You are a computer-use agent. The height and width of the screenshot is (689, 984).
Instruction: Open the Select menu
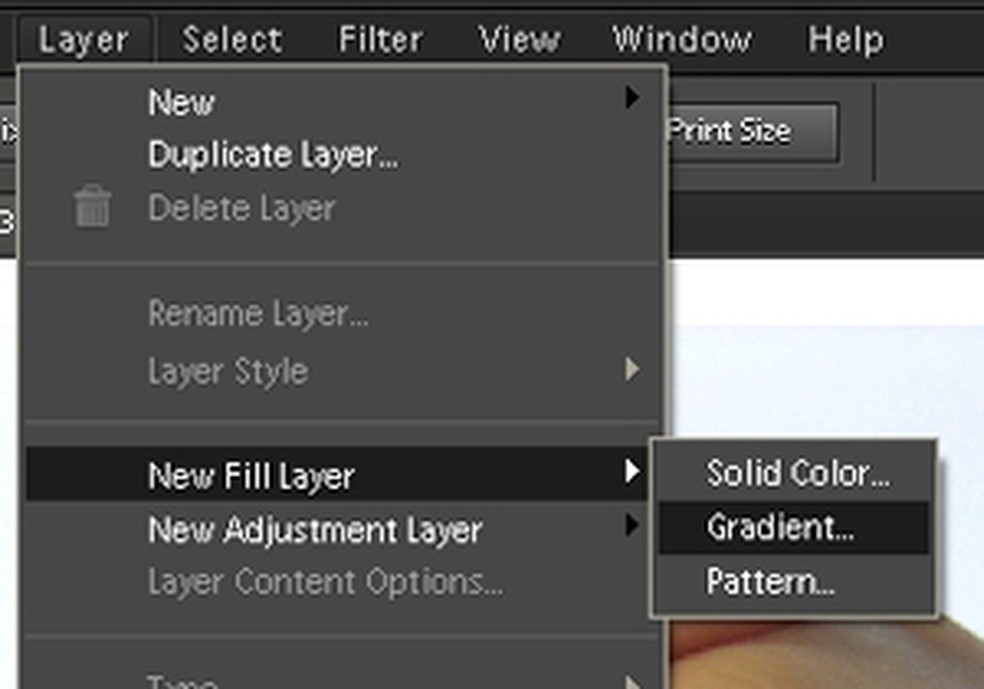coord(232,40)
